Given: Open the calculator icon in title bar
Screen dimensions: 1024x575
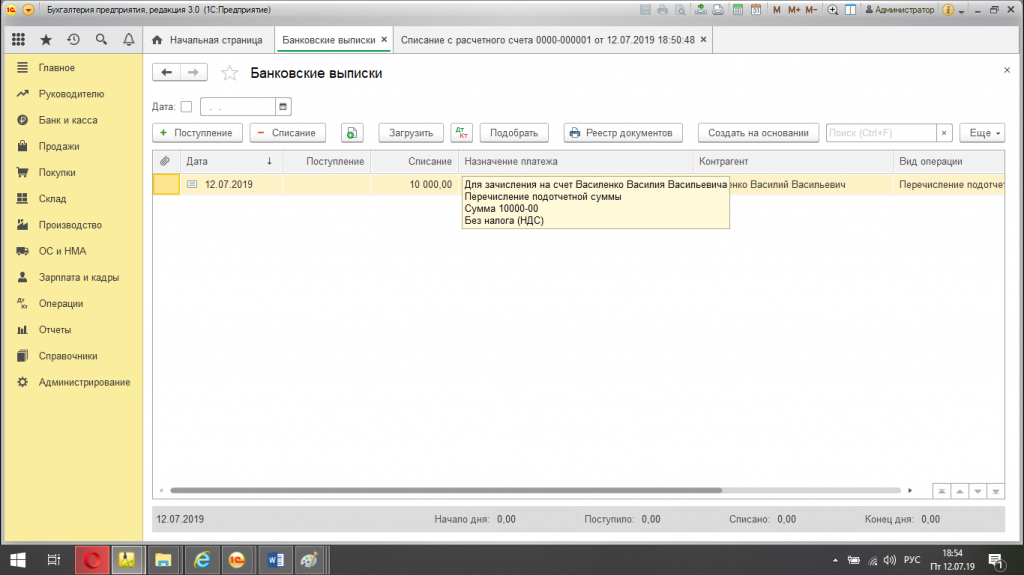Looking at the screenshot, I should pyautogui.click(x=737, y=10).
